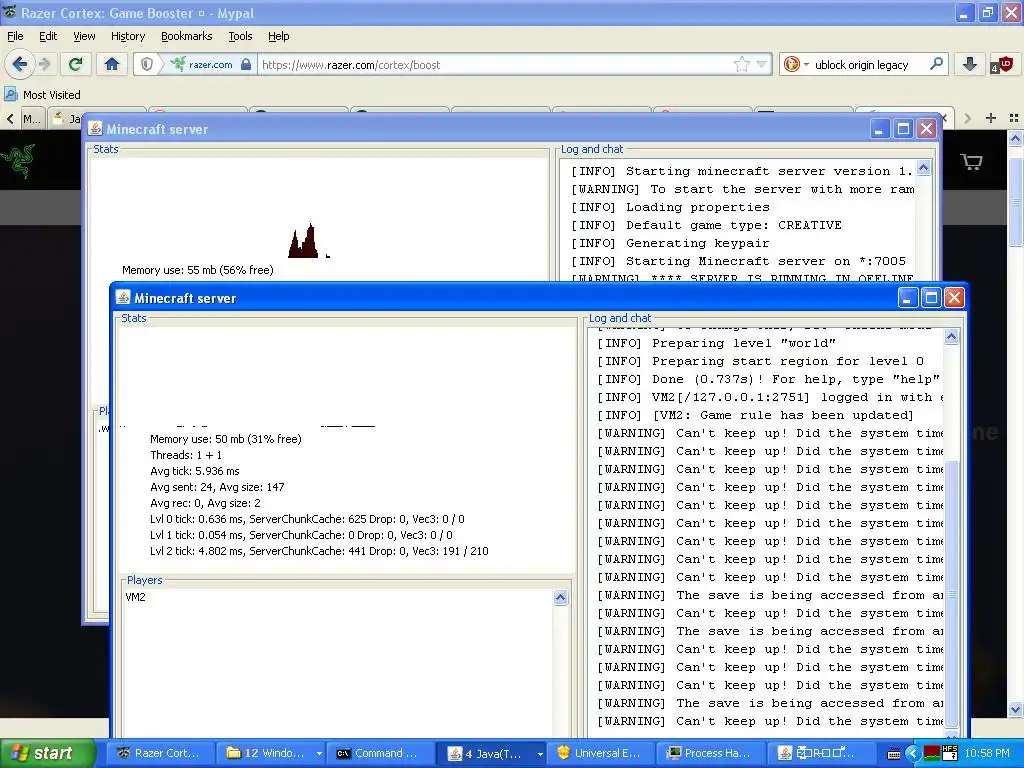Viewport: 1024px width, 768px height.
Task: Open the File menu
Action: (x=15, y=36)
